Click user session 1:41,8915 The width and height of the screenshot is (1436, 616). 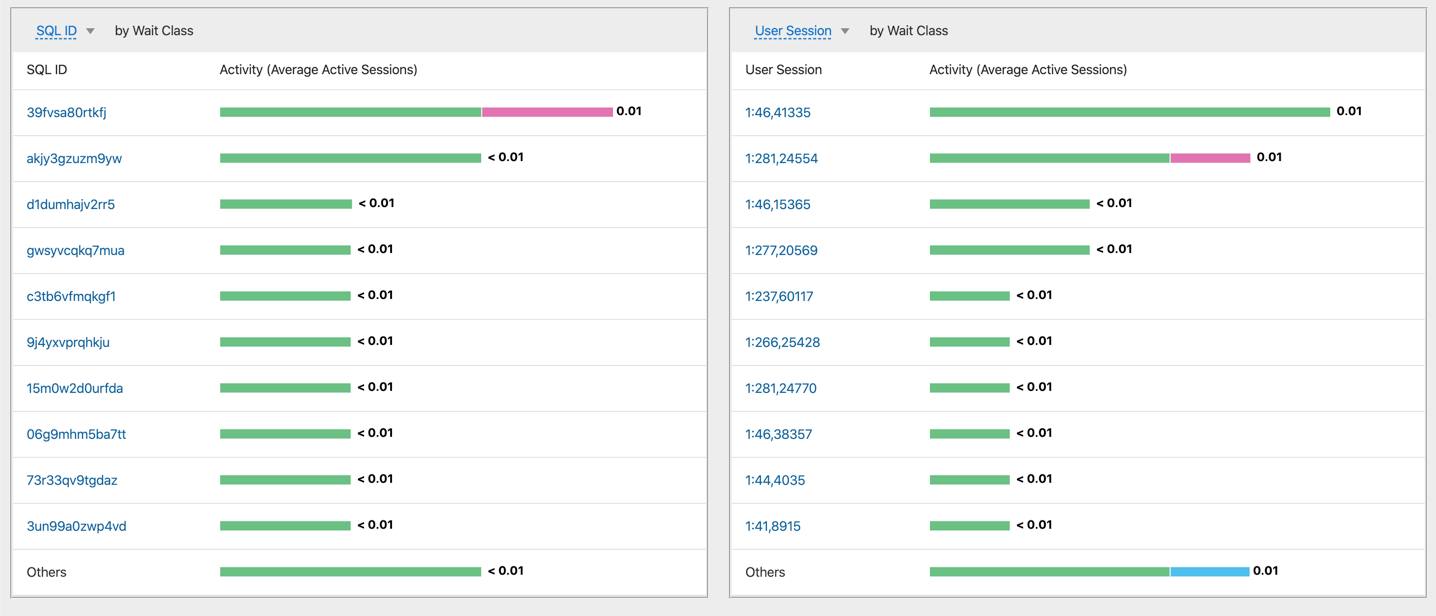coord(772,527)
